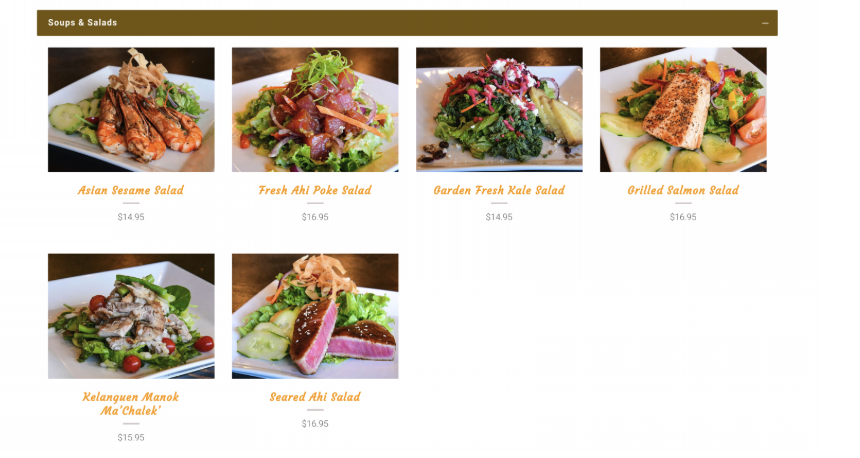Click the $14.95 price under Kale Salad
The image size is (860, 458).
point(499,217)
